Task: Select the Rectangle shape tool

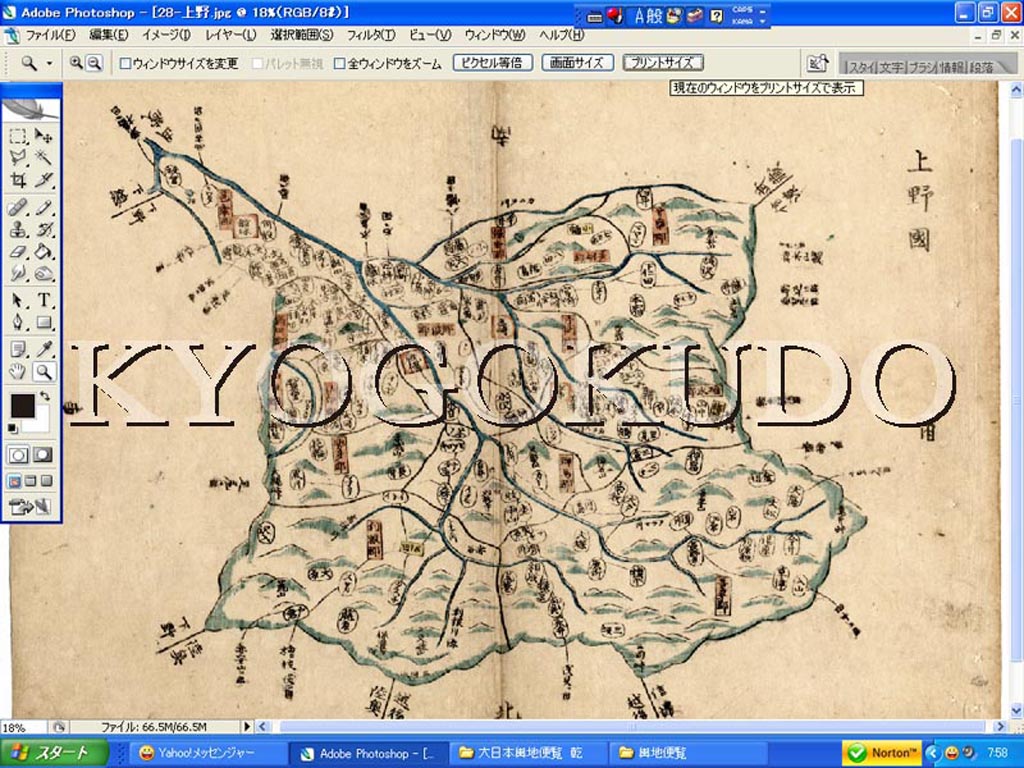Action: pyautogui.click(x=44, y=322)
